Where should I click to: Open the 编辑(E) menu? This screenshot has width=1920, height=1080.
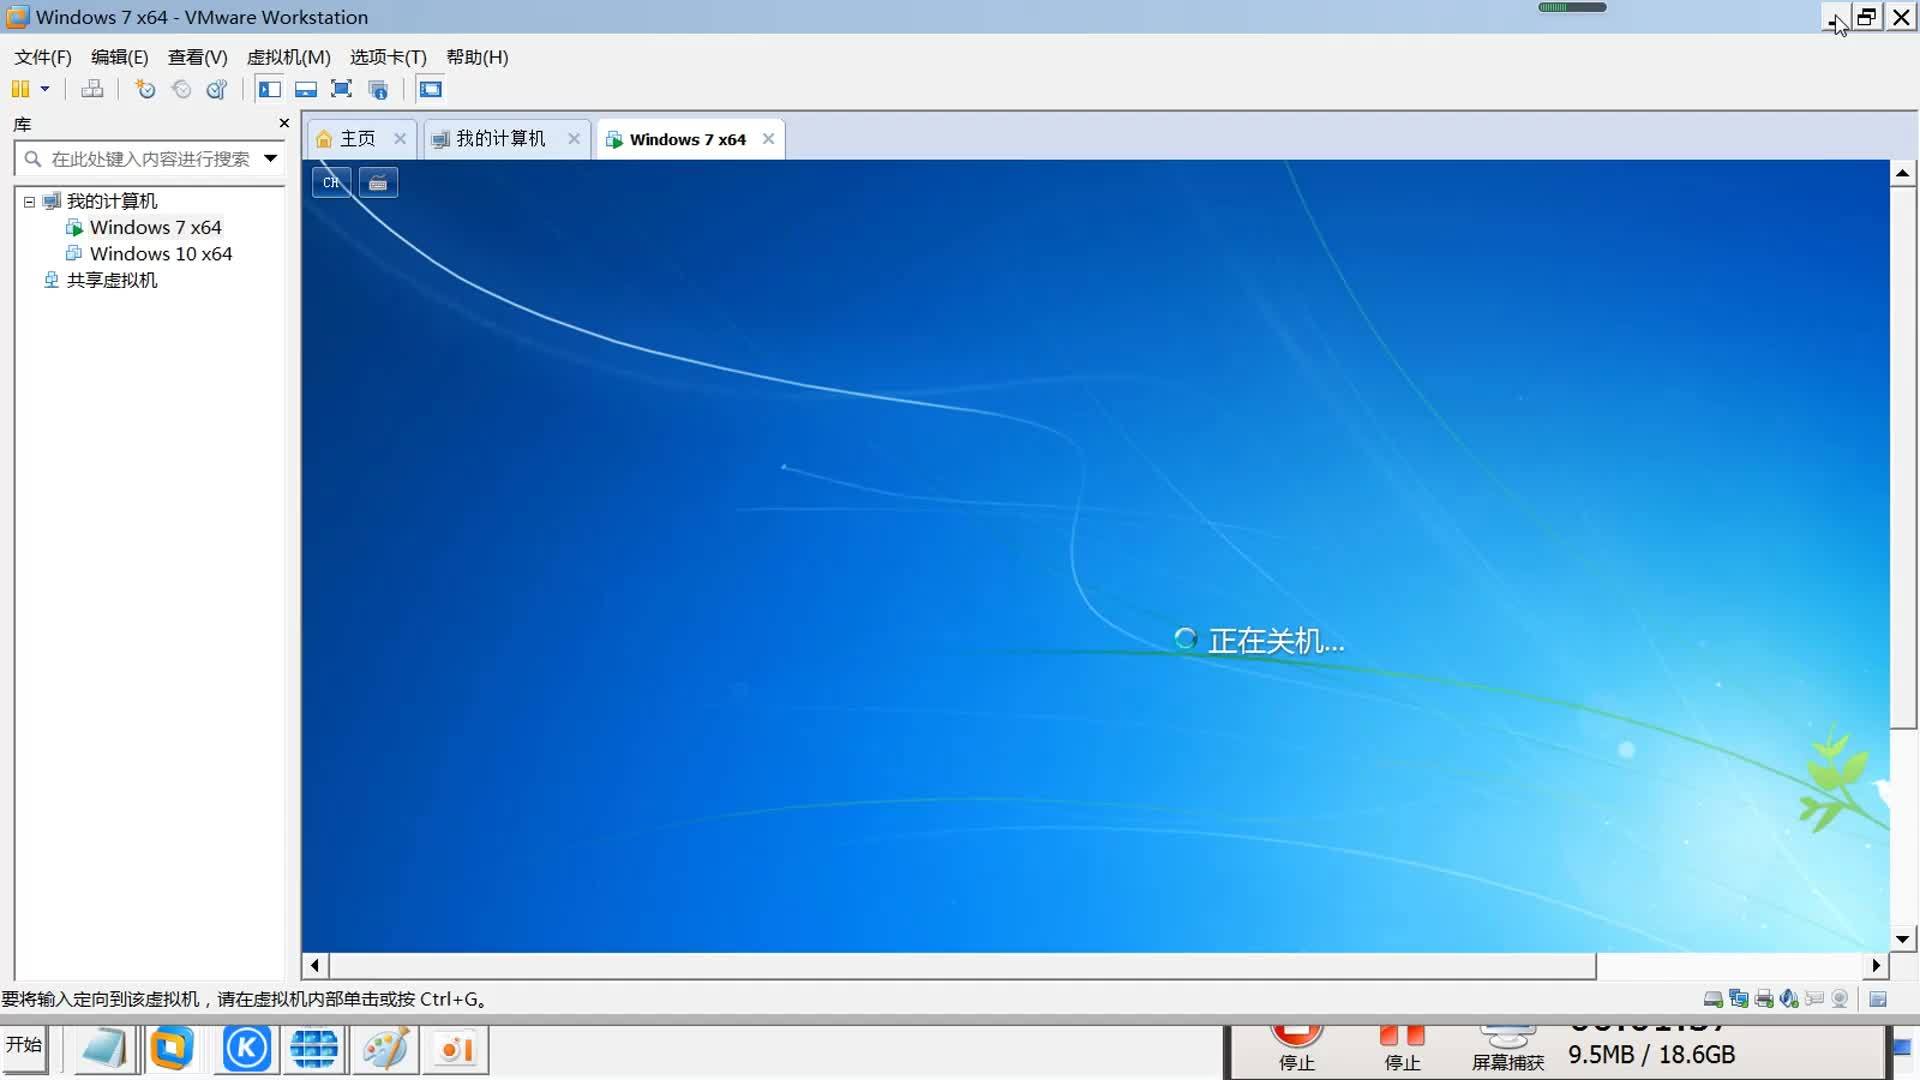119,57
